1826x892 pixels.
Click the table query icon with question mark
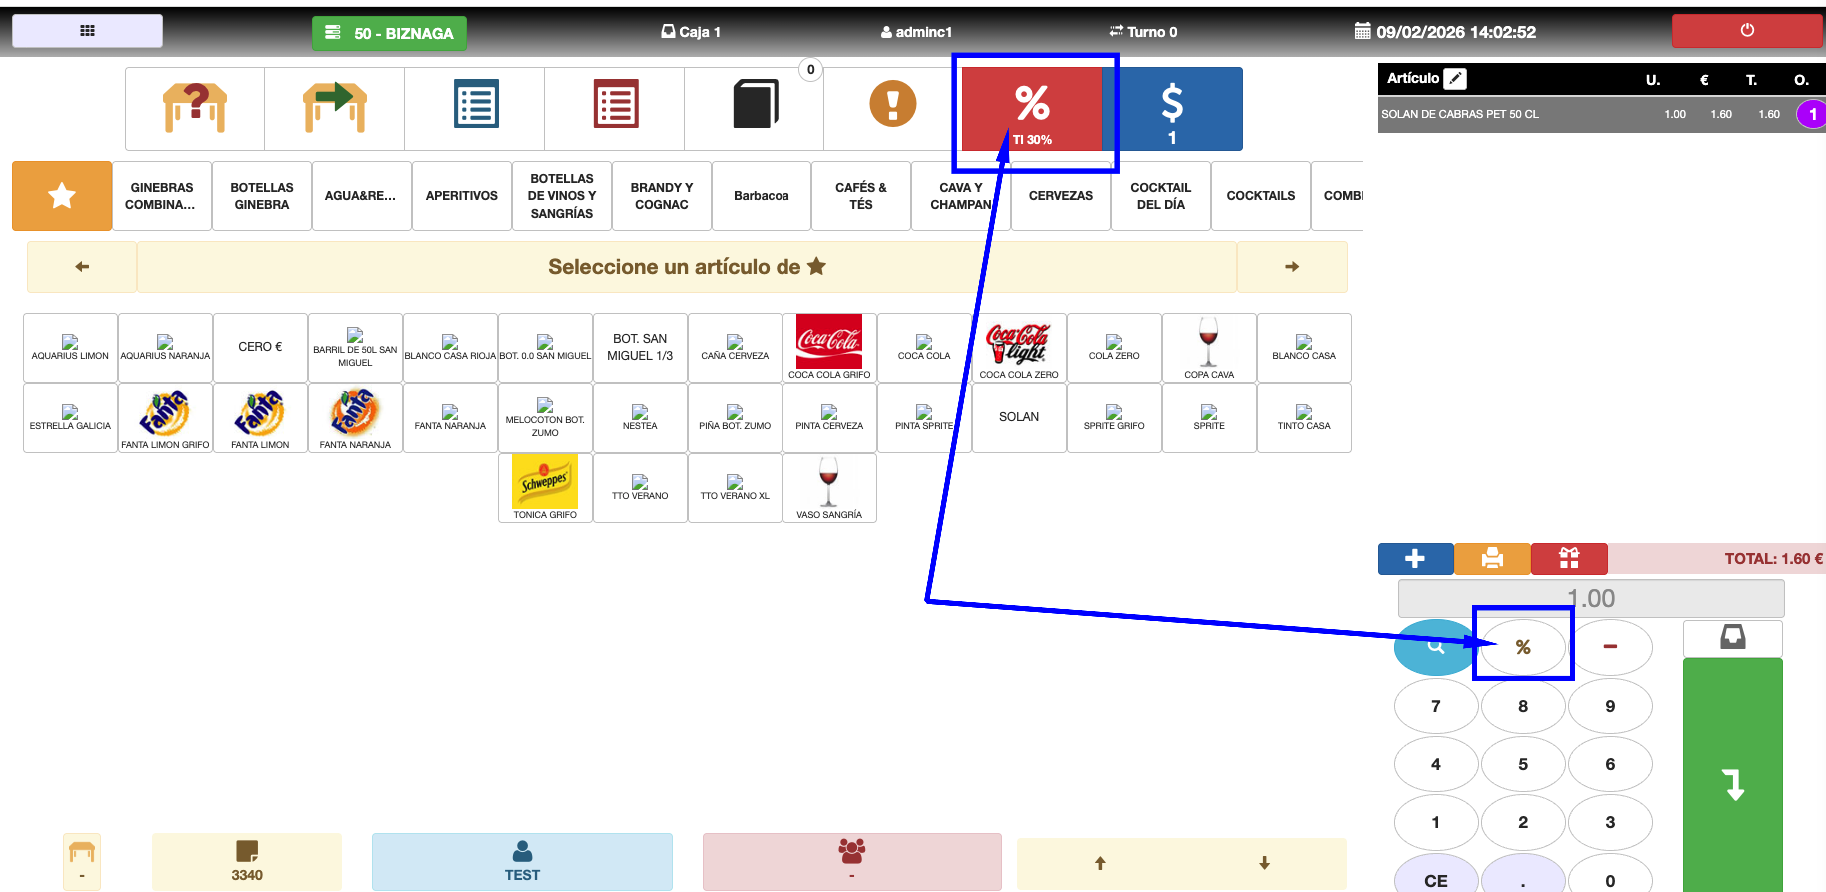coord(195,108)
